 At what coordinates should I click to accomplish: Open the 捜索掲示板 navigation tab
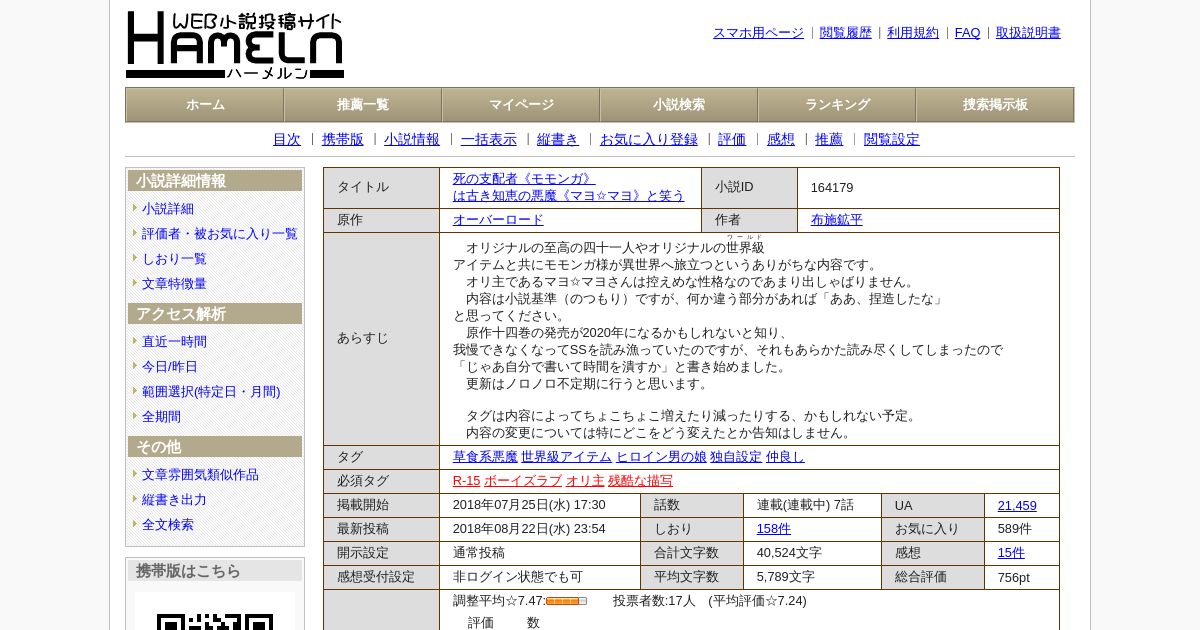coord(995,105)
